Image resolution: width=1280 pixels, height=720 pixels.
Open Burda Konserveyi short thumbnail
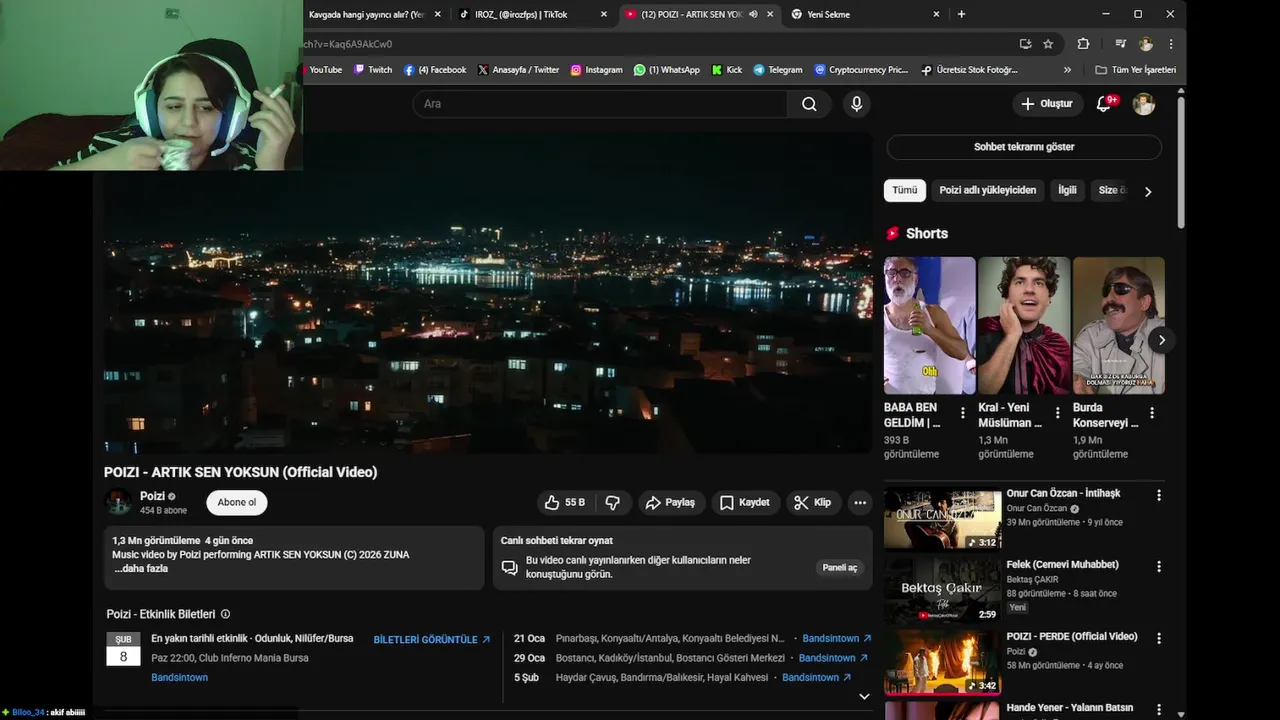tap(1119, 326)
